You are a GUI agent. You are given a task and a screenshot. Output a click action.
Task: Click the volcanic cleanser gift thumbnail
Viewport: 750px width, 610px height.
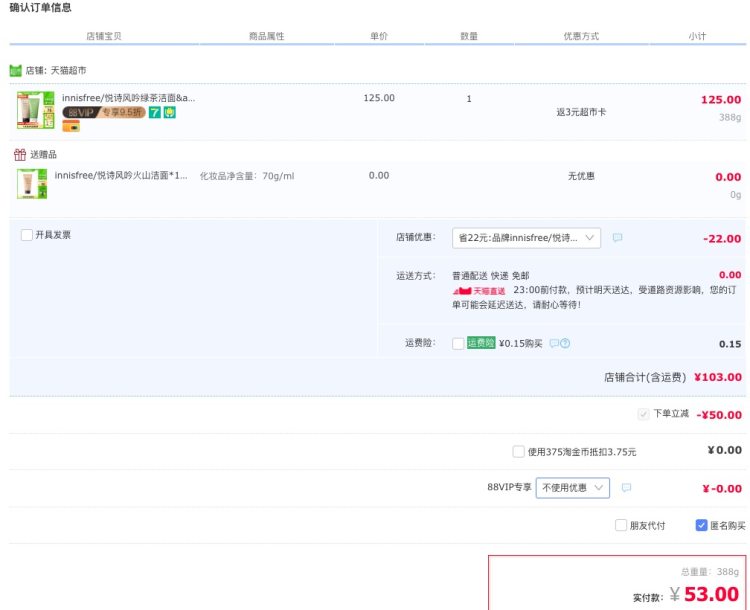(32, 183)
